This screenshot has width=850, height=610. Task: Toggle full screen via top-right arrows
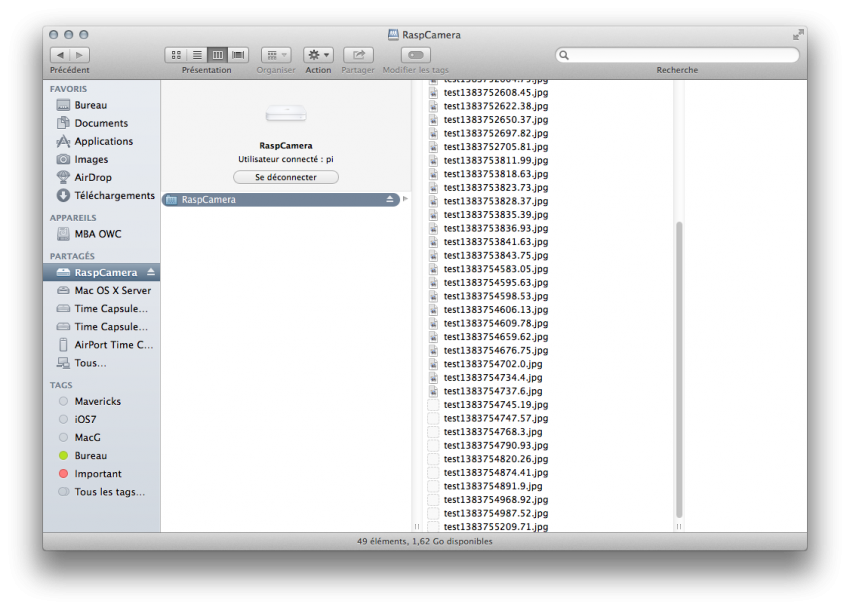(798, 35)
